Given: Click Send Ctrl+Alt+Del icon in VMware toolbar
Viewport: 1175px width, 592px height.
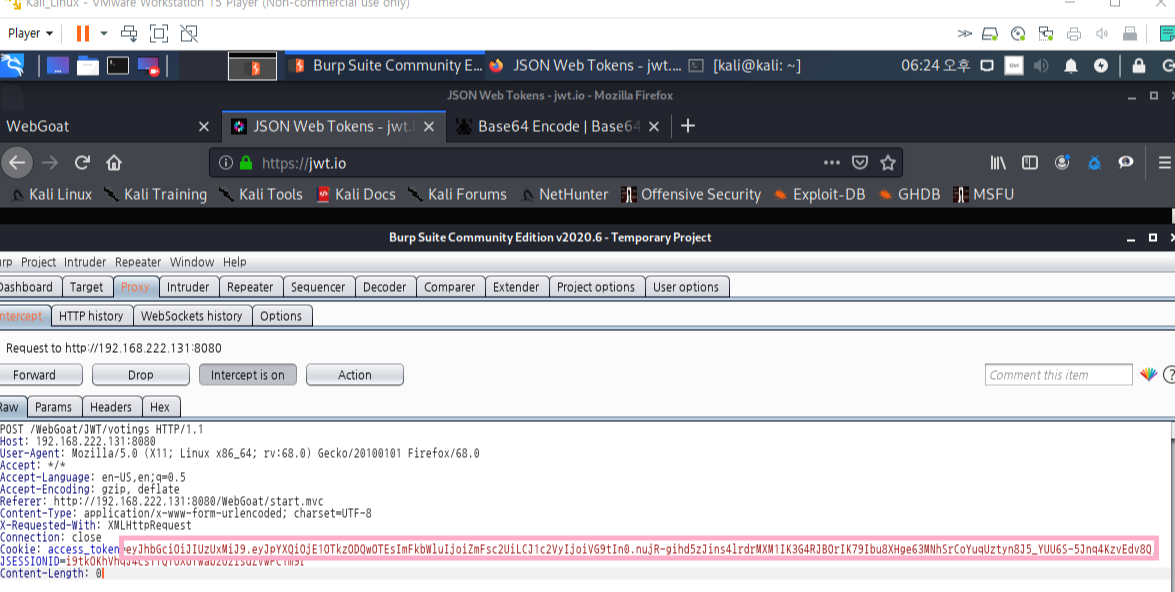Looking at the screenshot, I should click(x=129, y=33).
